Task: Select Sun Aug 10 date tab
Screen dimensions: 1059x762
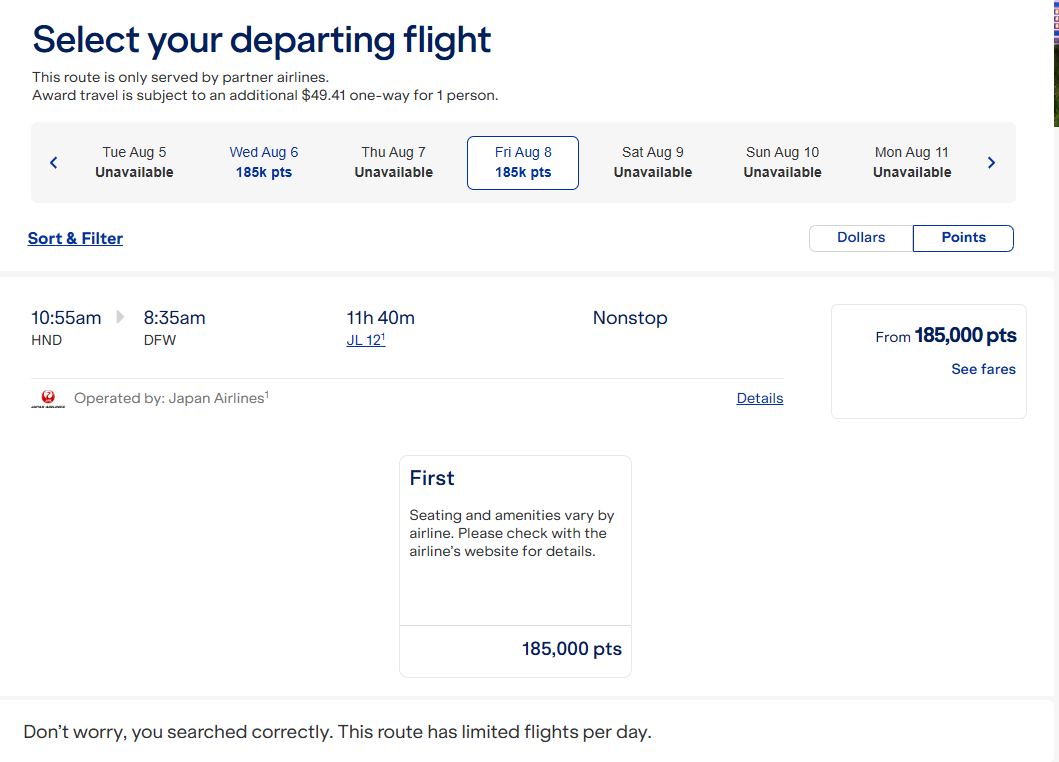Action: [782, 162]
